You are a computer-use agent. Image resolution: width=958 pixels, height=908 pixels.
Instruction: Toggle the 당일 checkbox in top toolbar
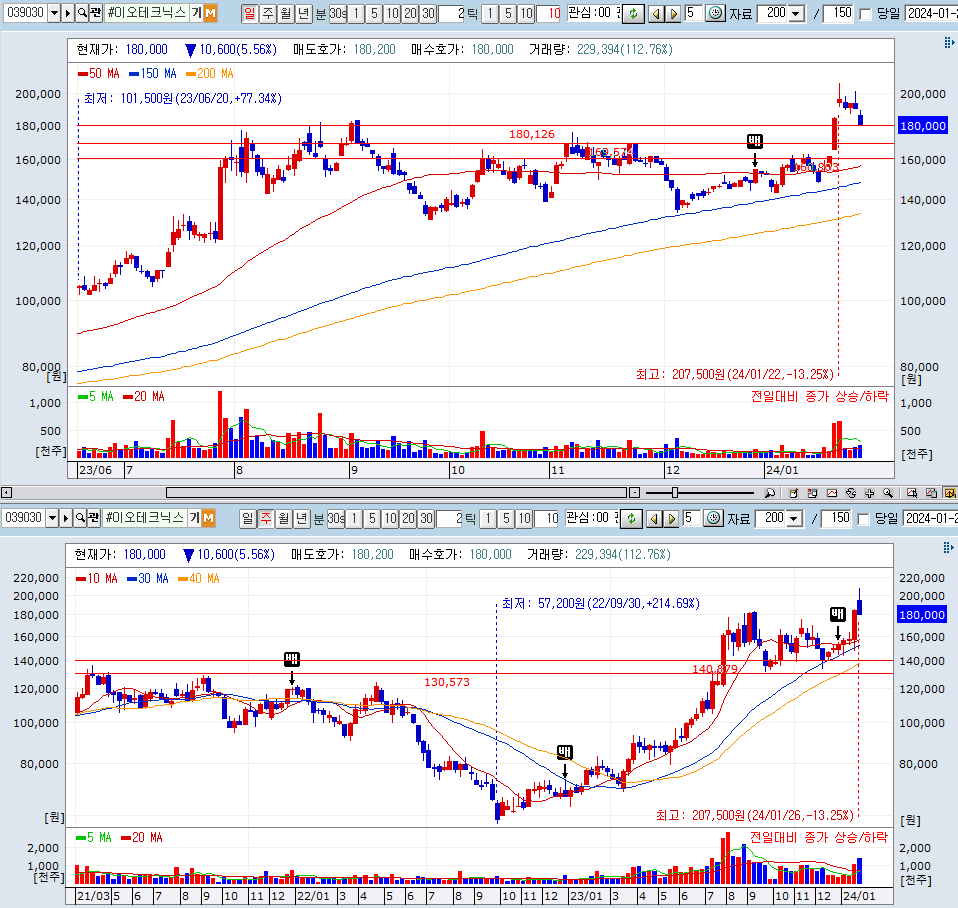[x=865, y=14]
